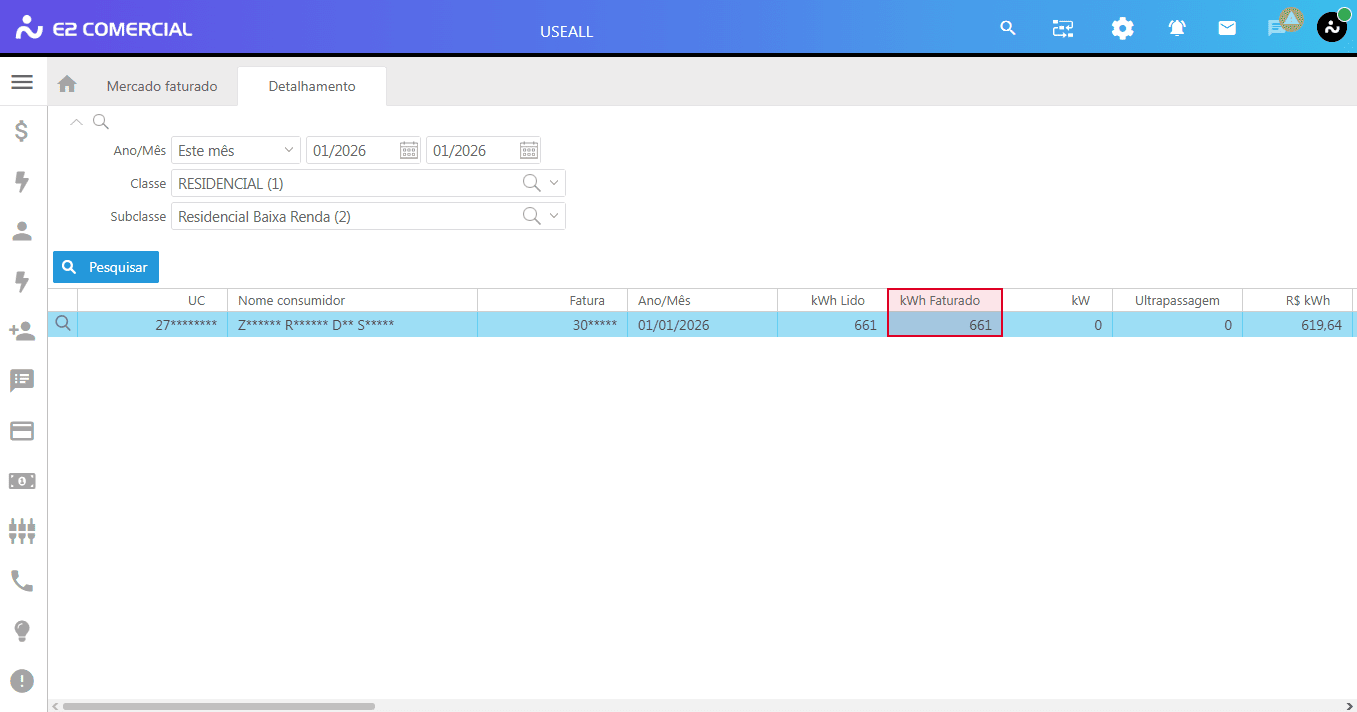This screenshot has width=1357, height=712.
Task: Expand the Subclasse dropdown arrow
Action: point(554,216)
